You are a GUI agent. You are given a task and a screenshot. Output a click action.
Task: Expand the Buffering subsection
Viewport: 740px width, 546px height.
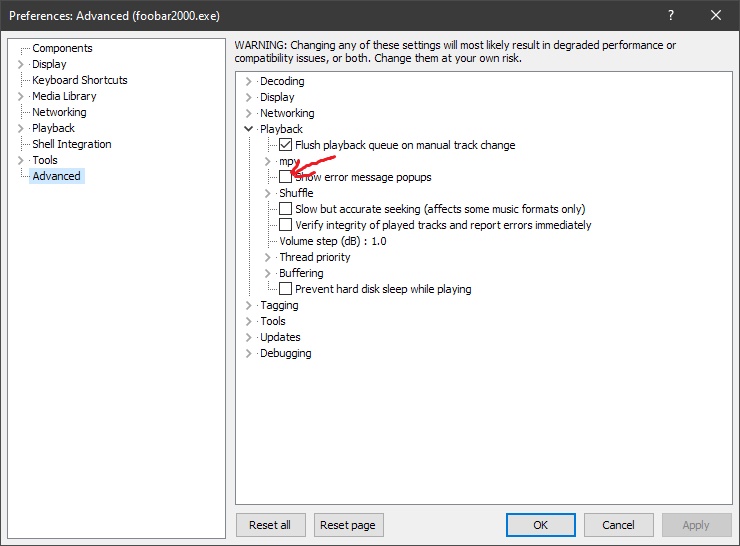[x=267, y=273]
